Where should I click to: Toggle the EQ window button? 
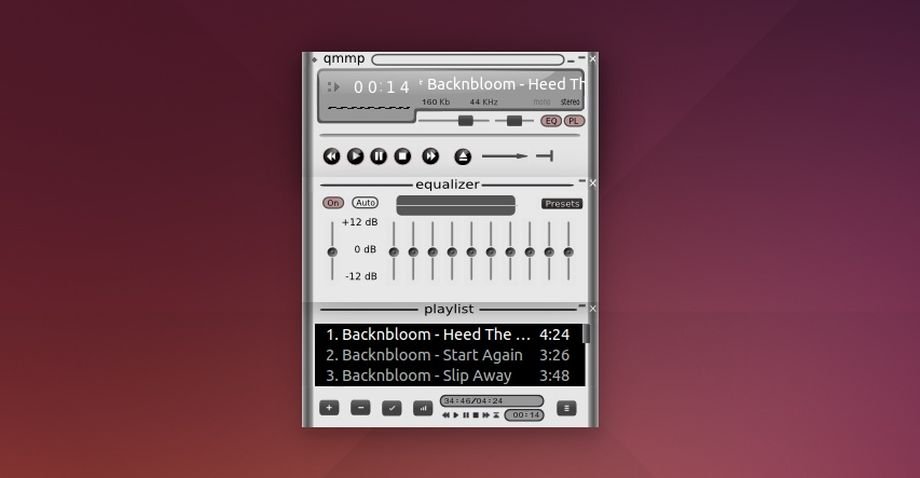550,121
